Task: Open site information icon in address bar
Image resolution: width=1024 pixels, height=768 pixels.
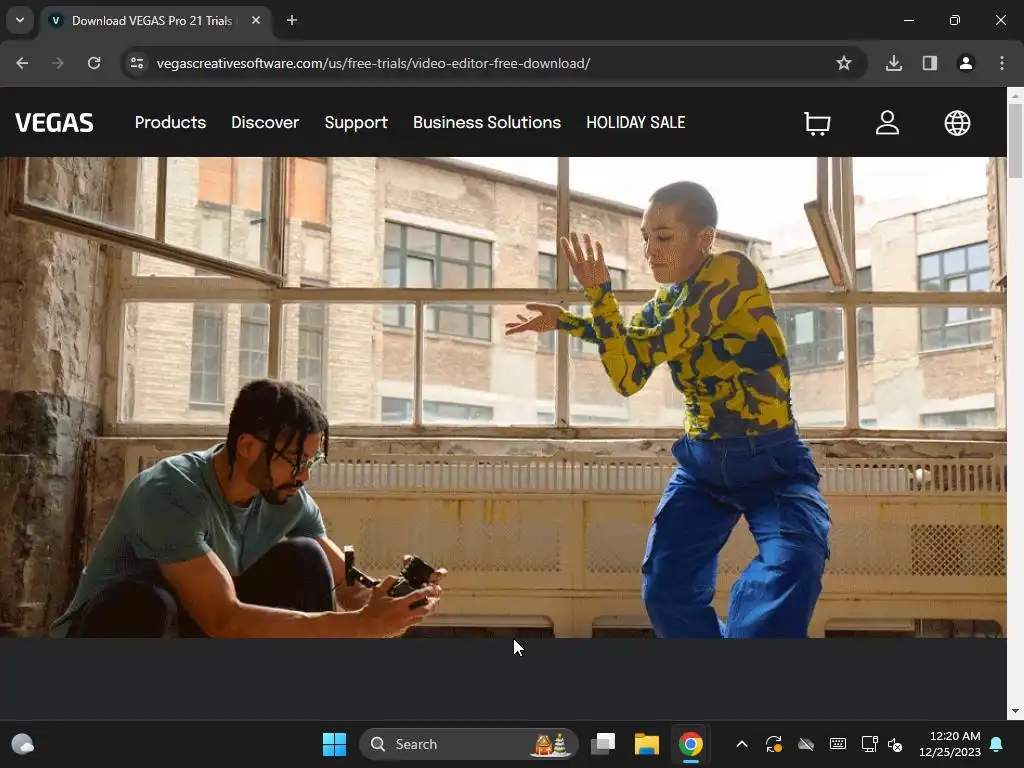Action: [x=137, y=63]
